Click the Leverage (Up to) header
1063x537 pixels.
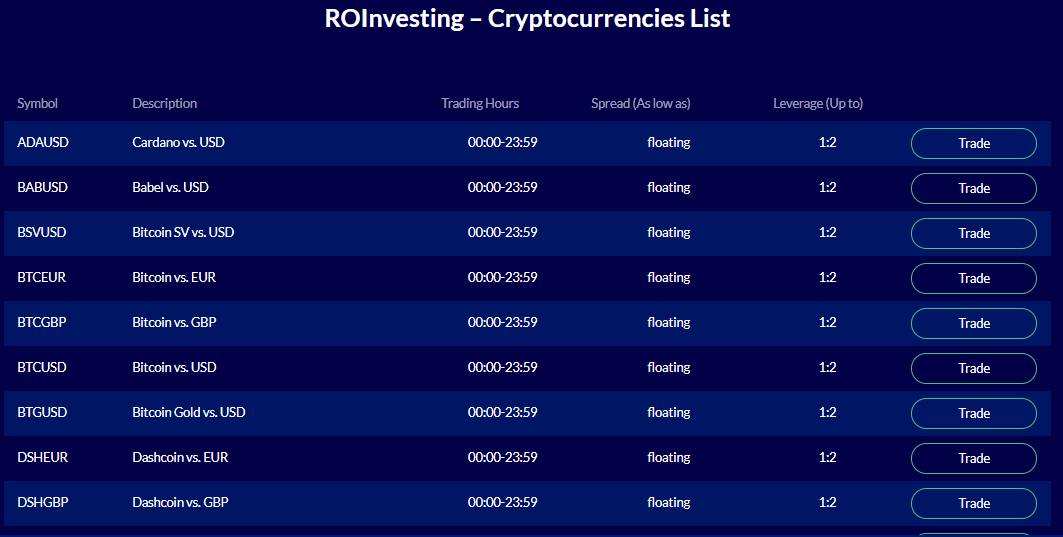[818, 103]
